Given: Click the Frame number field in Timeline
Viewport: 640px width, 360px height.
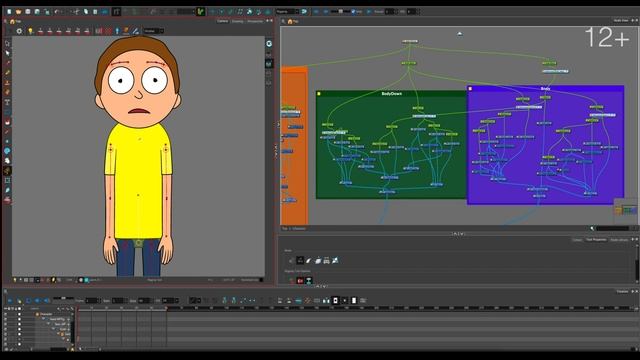Looking at the screenshot, I should [x=91, y=300].
